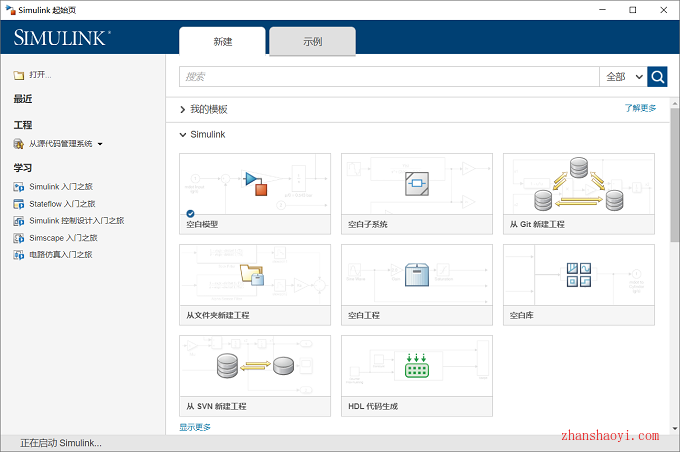680x452 pixels.
Task: Click the blue checkmark on 空白模型 card
Action: (190, 213)
